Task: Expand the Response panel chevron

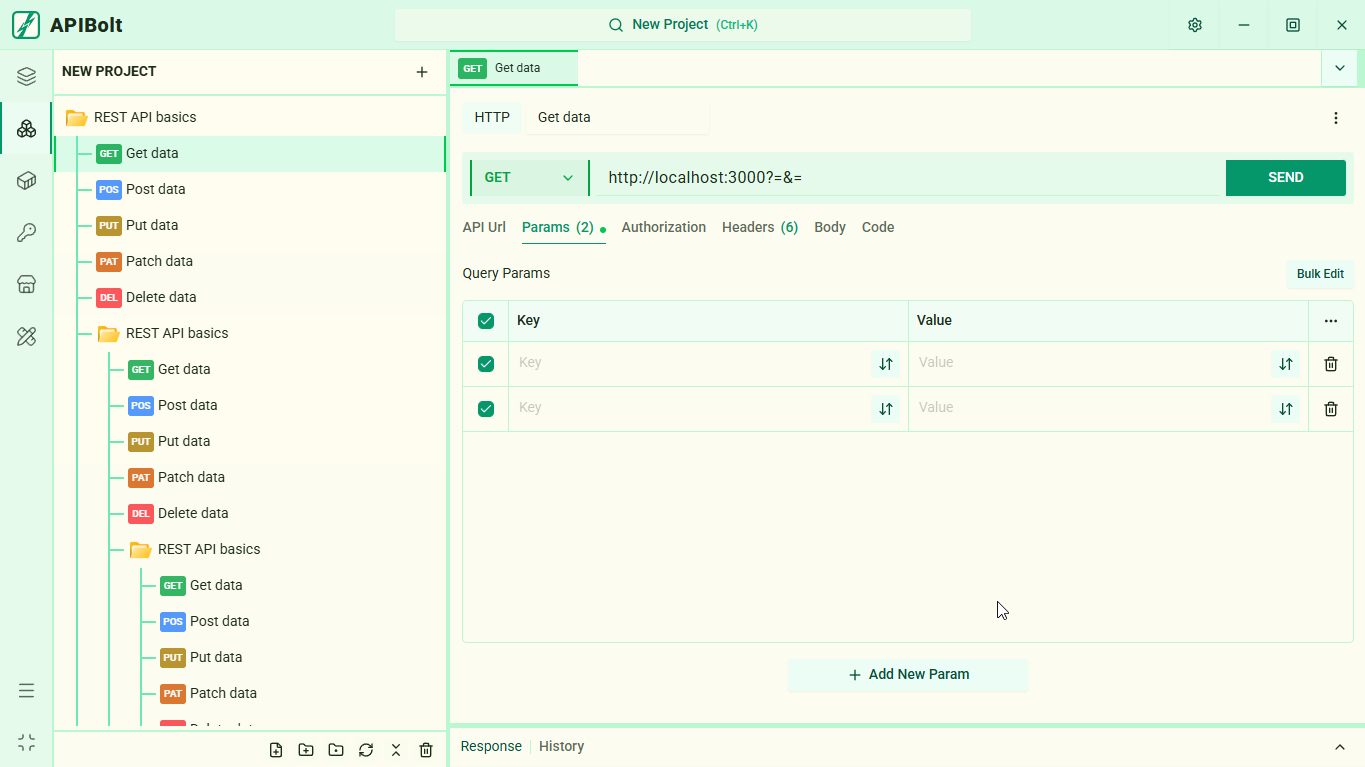Action: pos(1340,747)
